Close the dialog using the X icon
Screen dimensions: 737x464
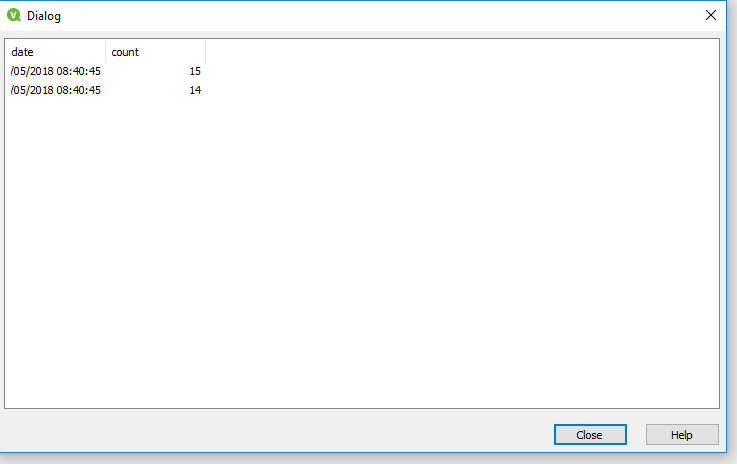click(711, 16)
